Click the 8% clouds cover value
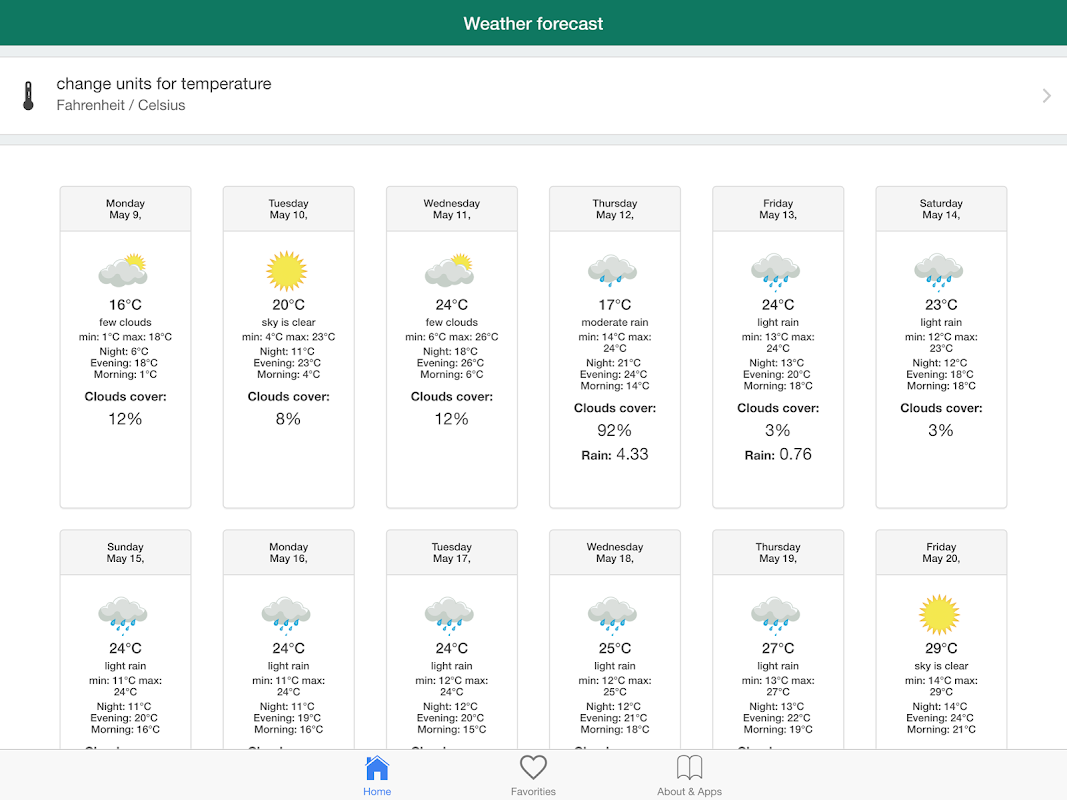The height and width of the screenshot is (800, 1067). coord(289,419)
